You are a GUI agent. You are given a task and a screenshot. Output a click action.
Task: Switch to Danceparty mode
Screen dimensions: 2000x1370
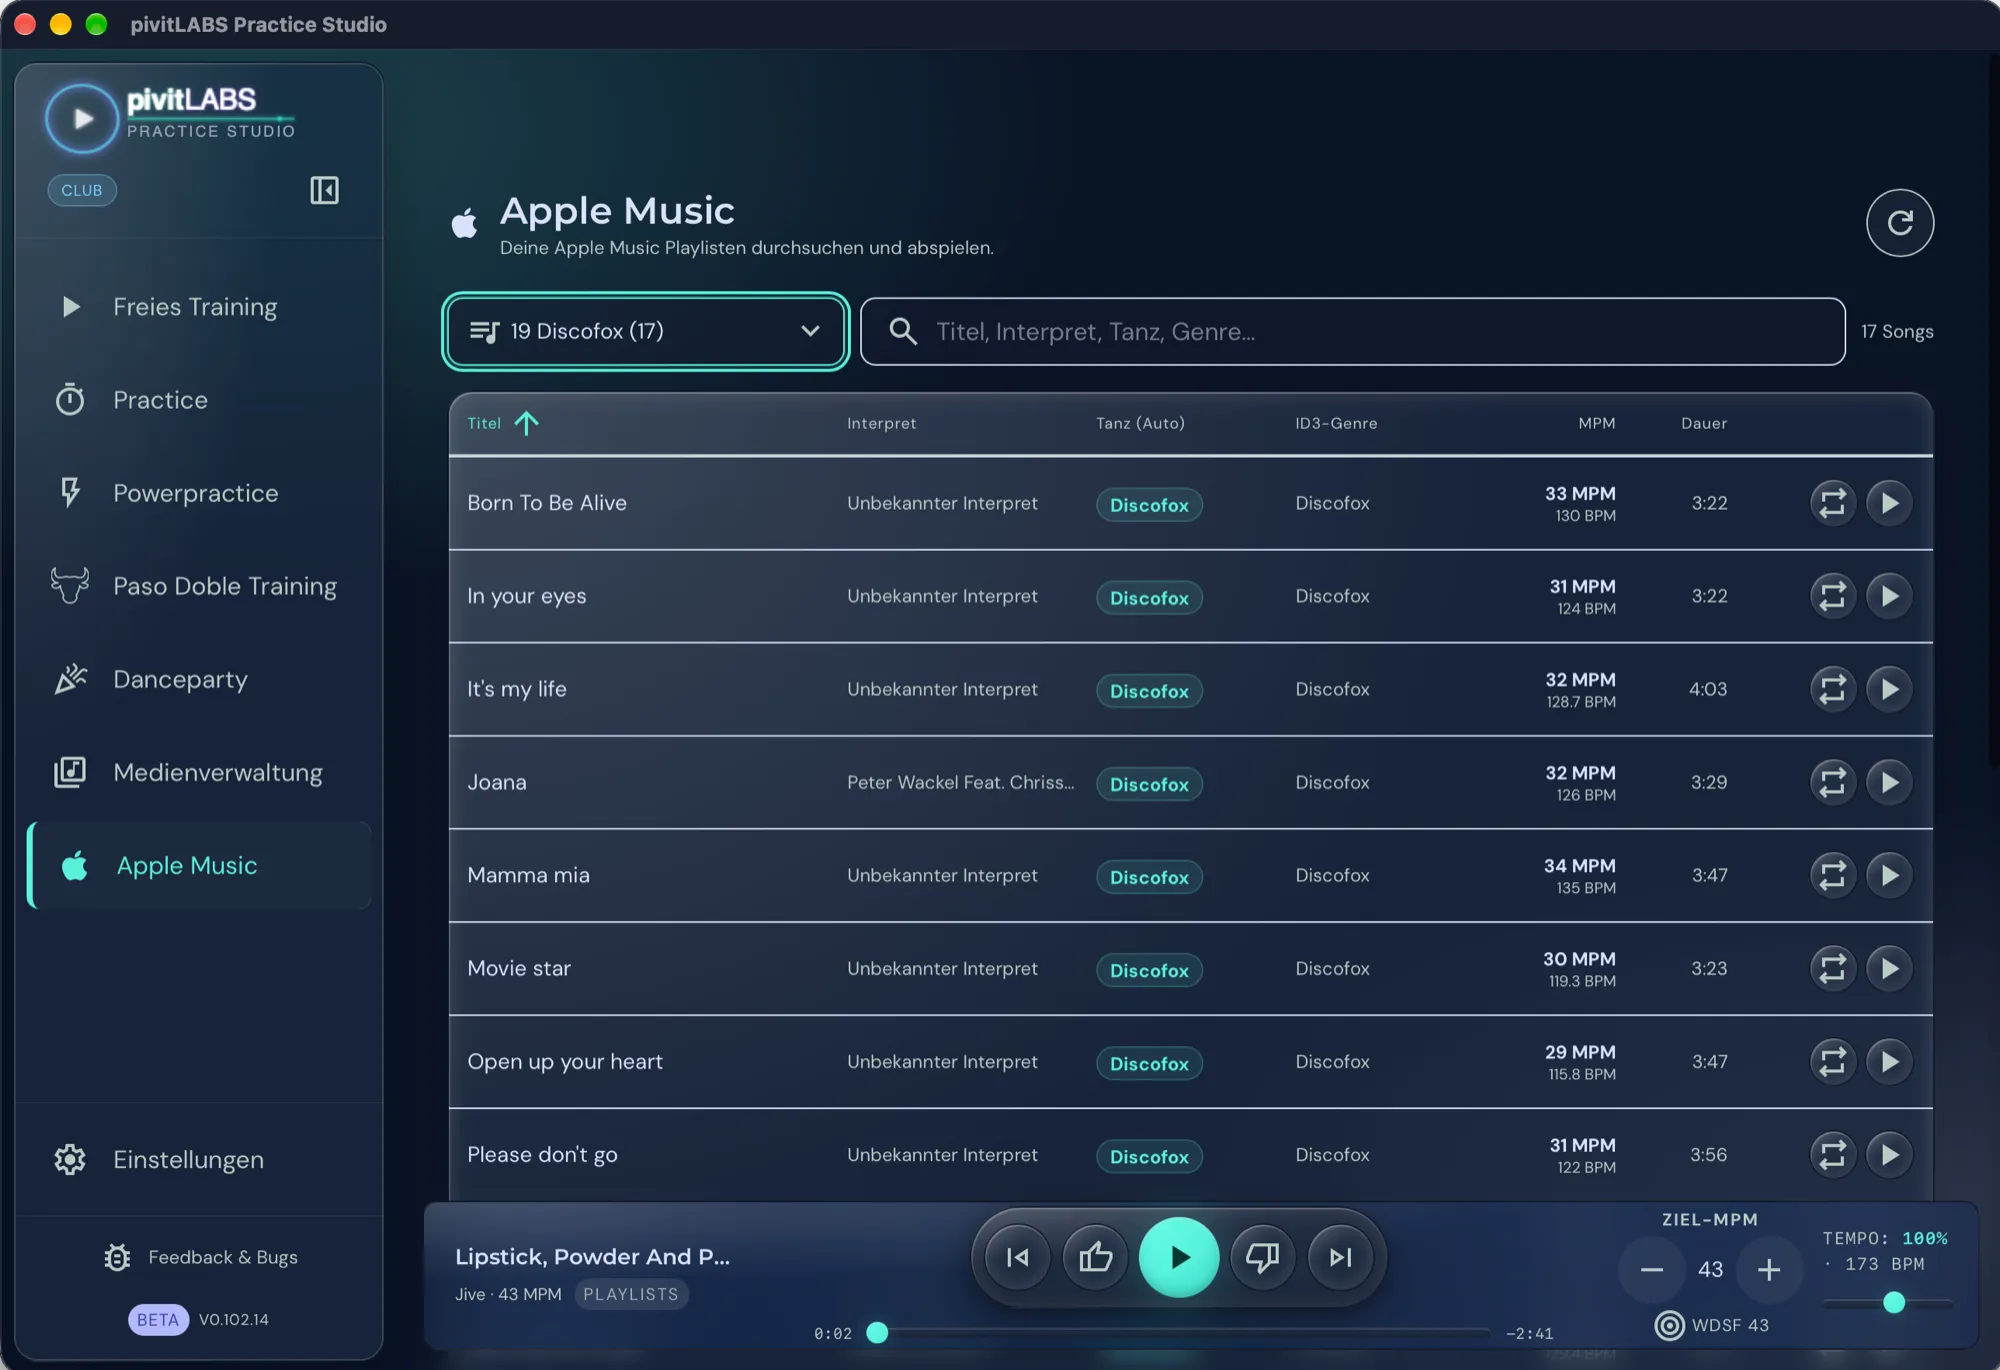(x=200, y=679)
